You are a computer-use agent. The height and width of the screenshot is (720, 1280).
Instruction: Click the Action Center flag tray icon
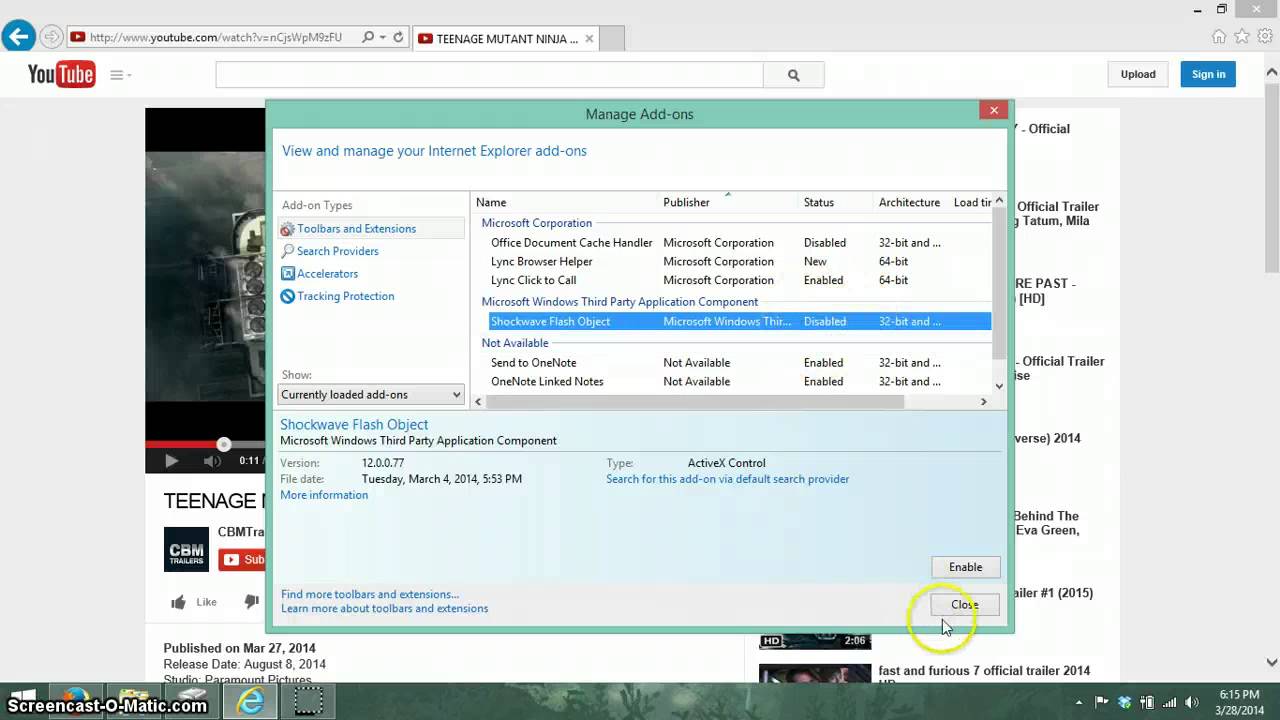pos(1102,702)
